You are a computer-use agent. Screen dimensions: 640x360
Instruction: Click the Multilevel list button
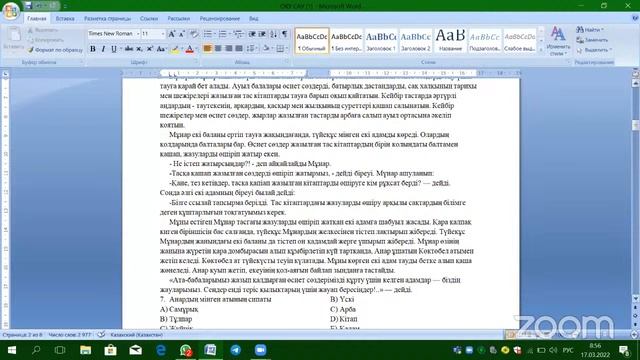click(238, 34)
